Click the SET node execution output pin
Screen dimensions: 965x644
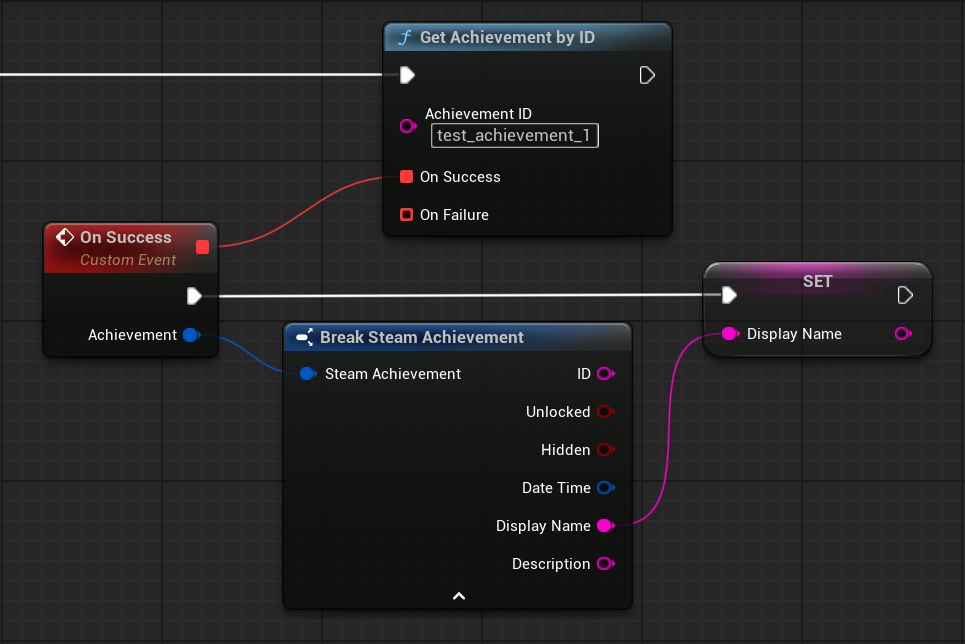click(x=904, y=295)
